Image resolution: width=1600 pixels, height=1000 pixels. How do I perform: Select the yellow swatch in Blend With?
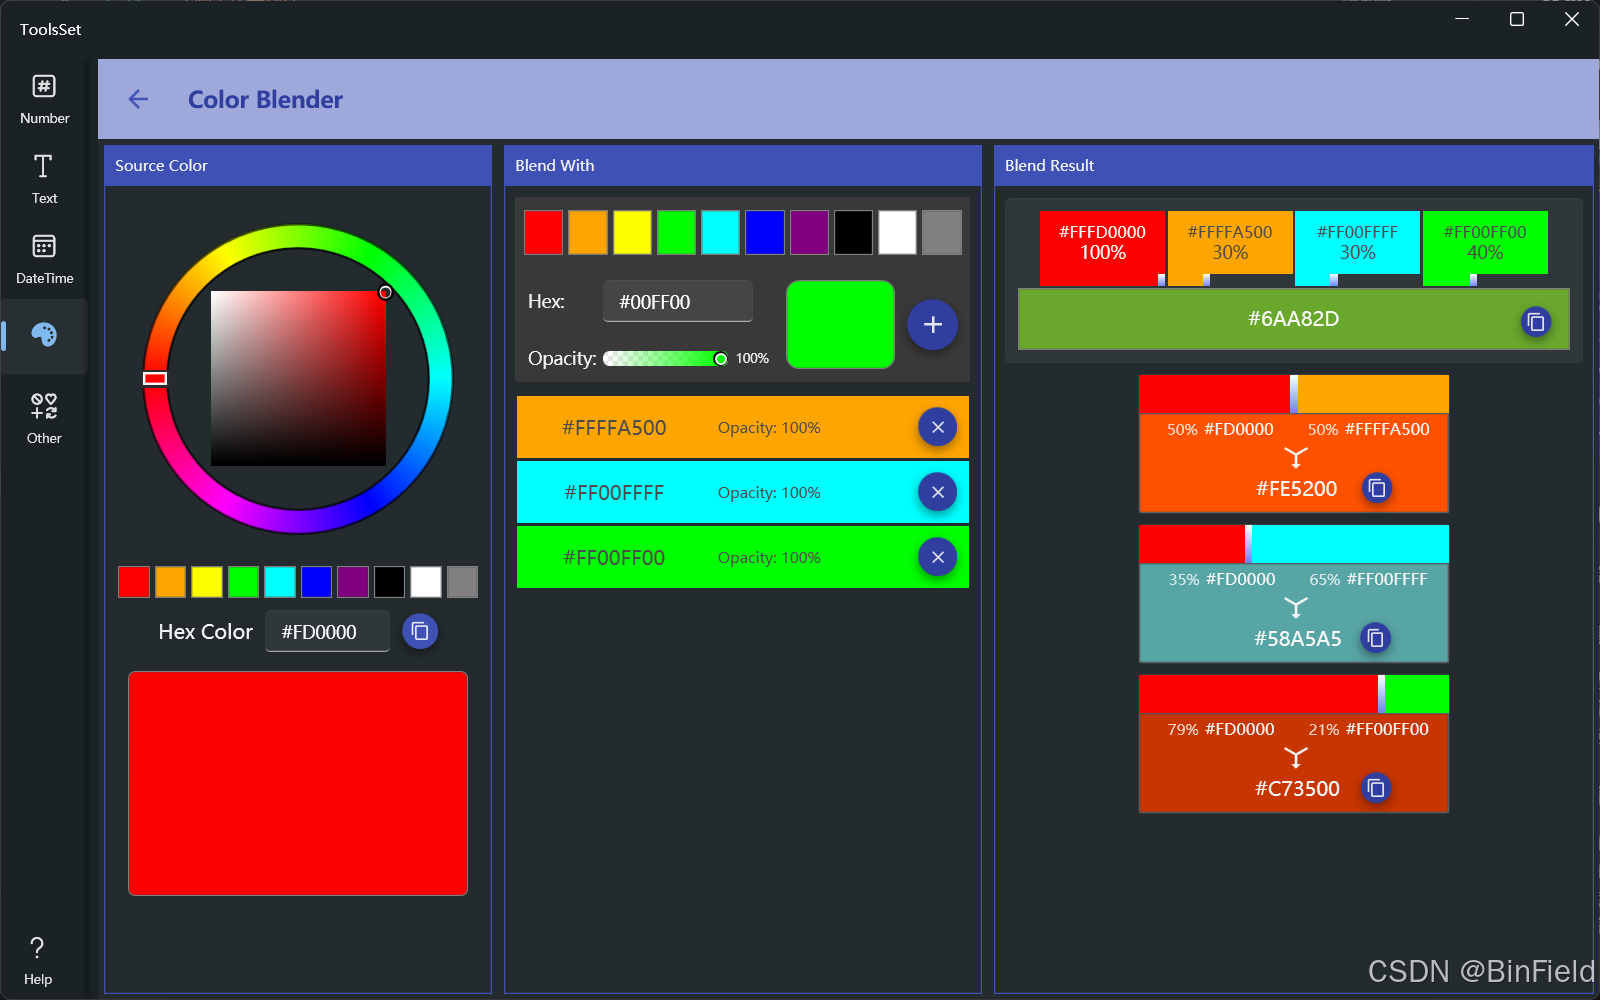632,233
